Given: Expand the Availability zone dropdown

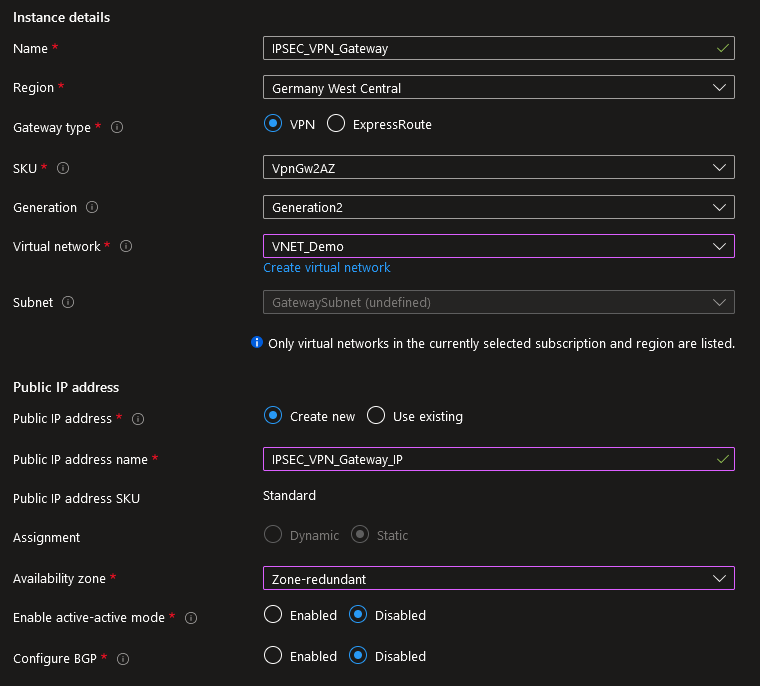Looking at the screenshot, I should [498, 578].
